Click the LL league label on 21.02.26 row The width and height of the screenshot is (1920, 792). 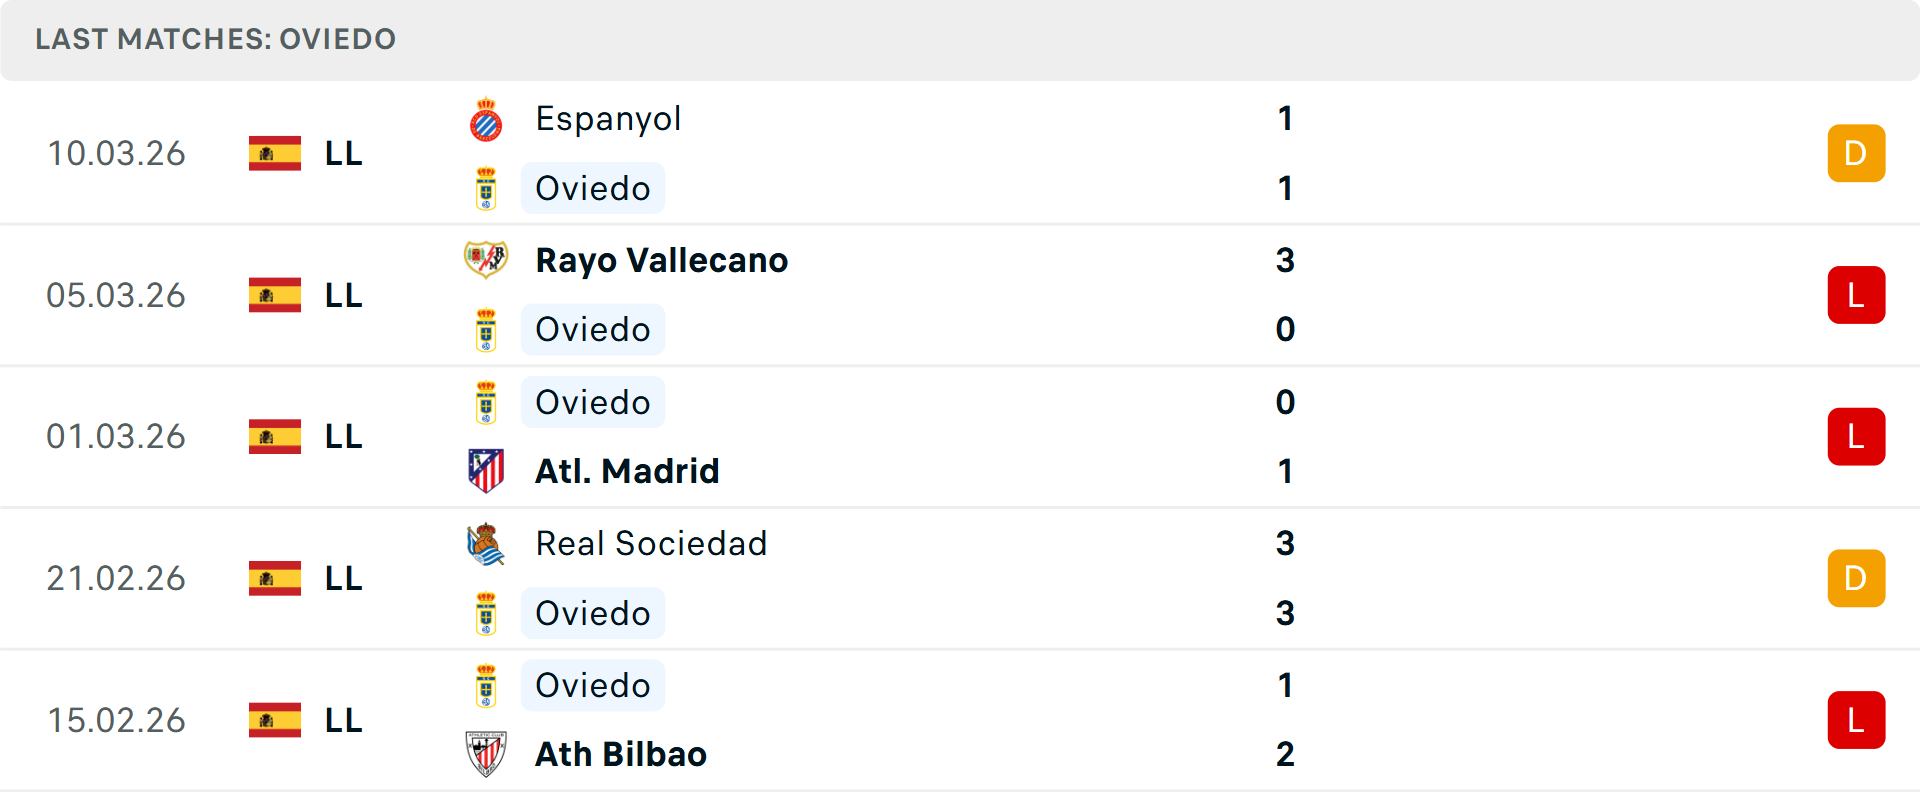(x=343, y=579)
